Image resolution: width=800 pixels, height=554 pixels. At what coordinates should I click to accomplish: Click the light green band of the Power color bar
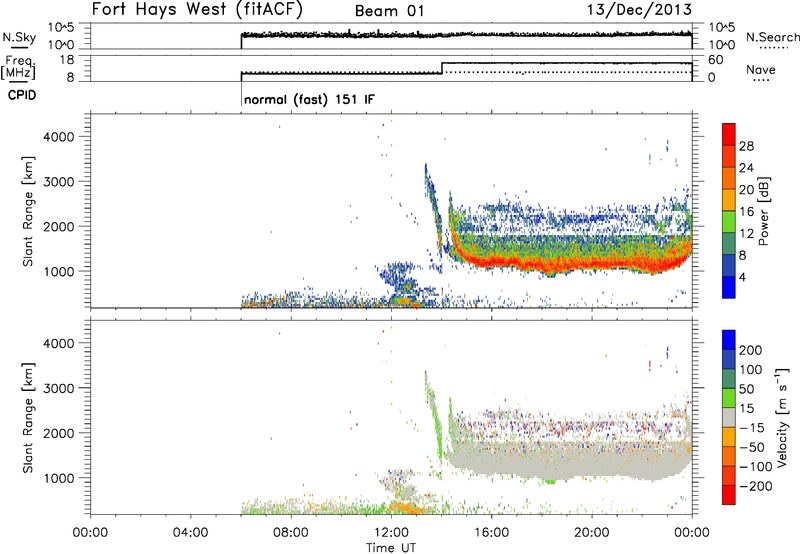click(729, 222)
